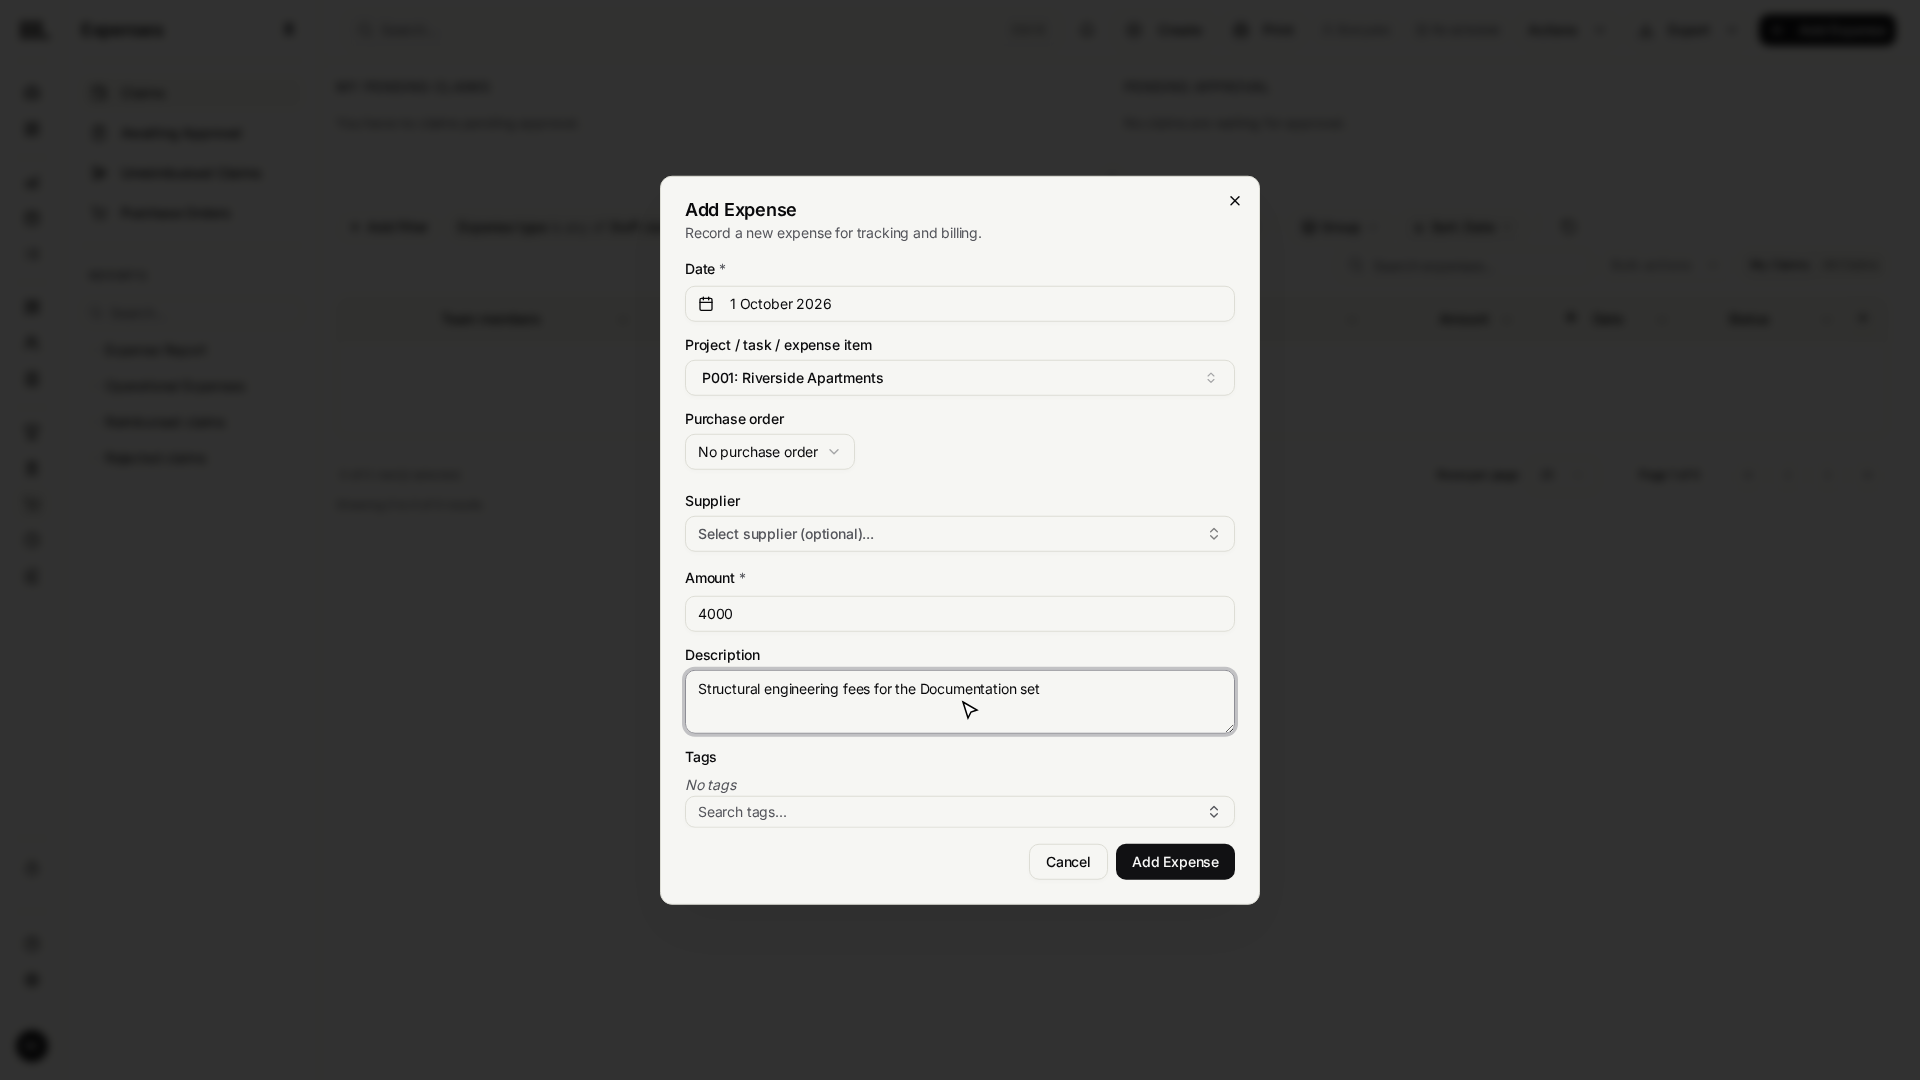The height and width of the screenshot is (1080, 1920).
Task: Open the Search tags combo box
Action: (960, 812)
